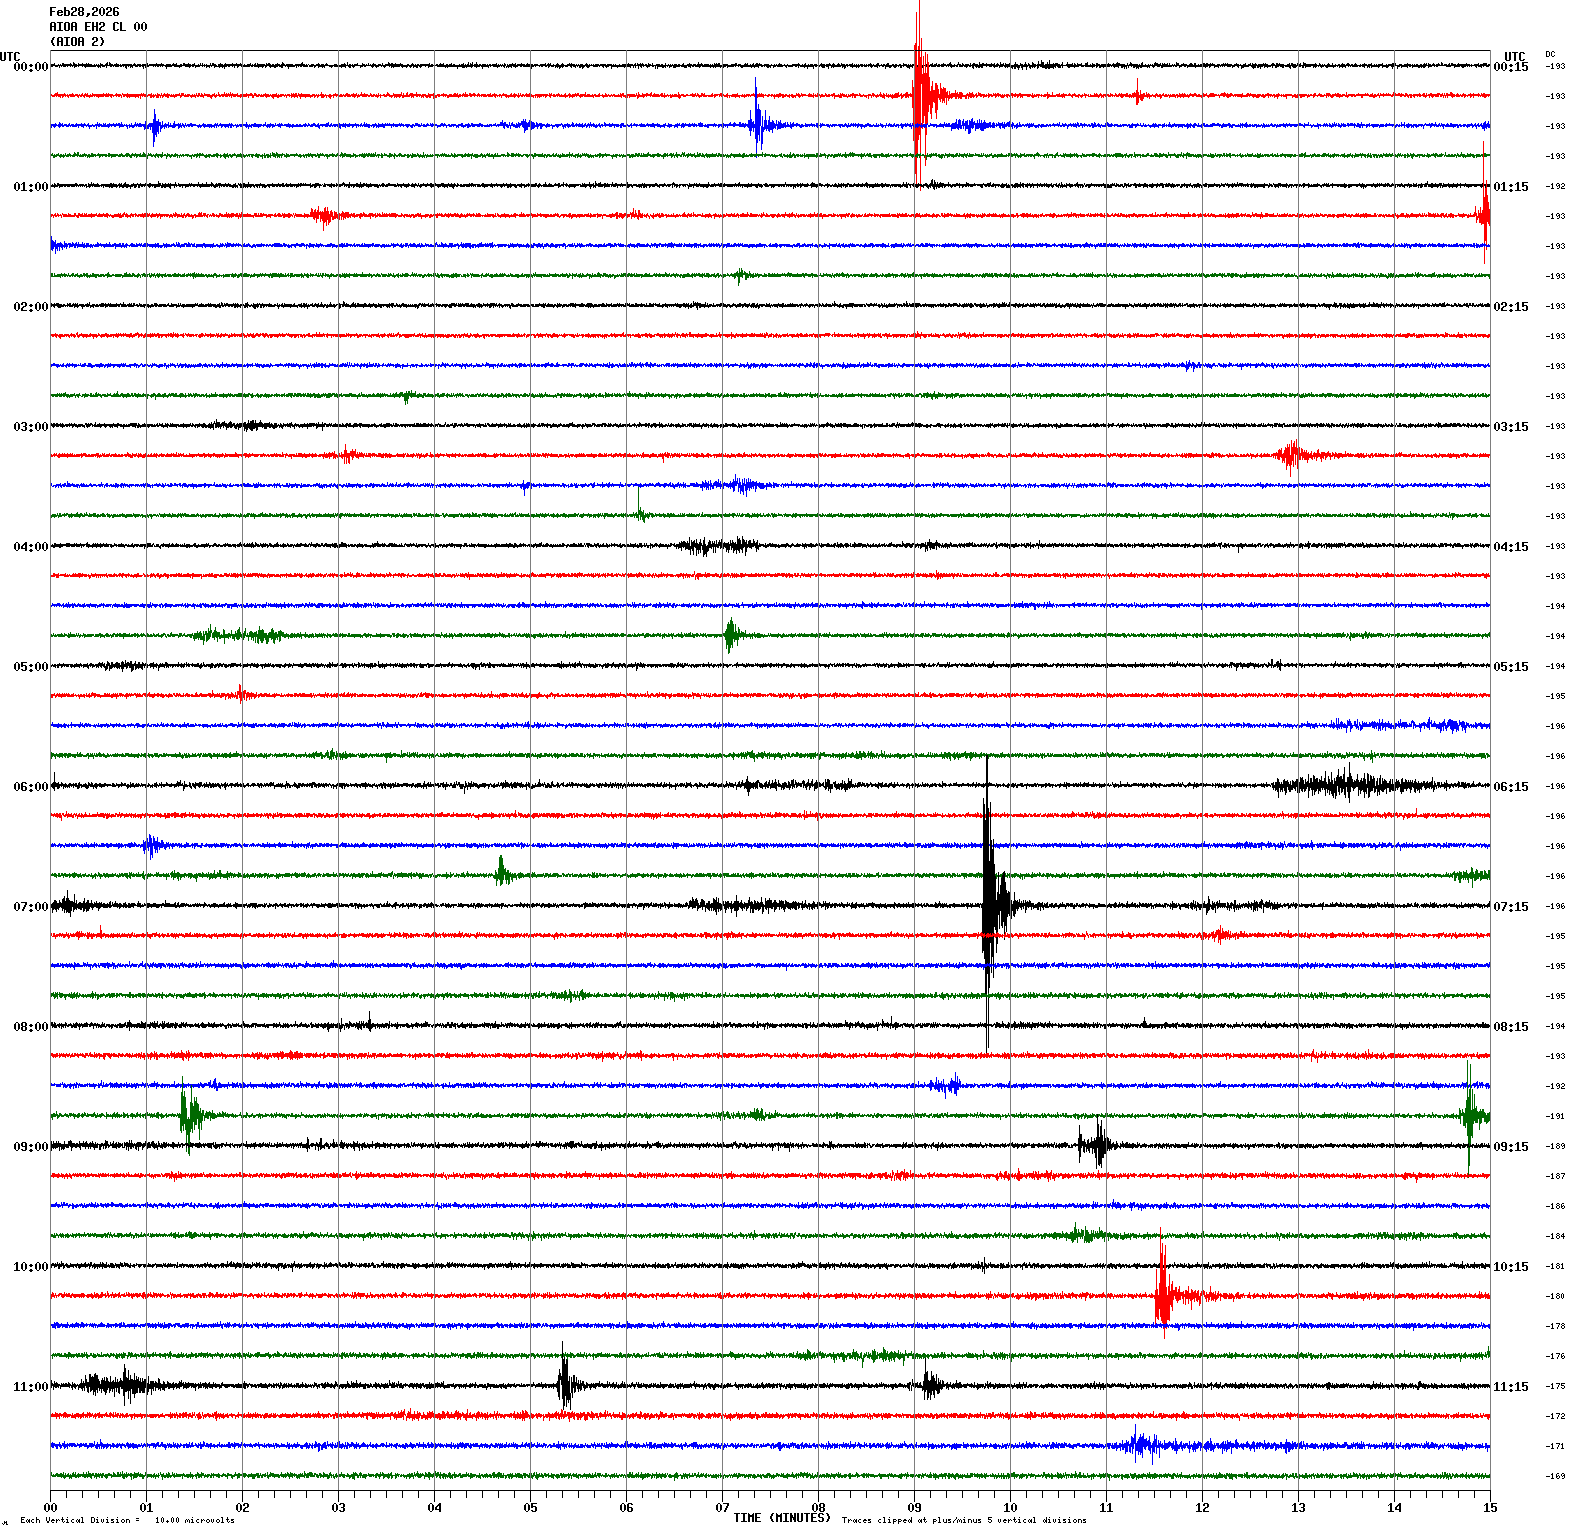Click the 07 minute tick label at the bottom
Image resolution: width=1570 pixels, height=1534 pixels.
point(722,1508)
